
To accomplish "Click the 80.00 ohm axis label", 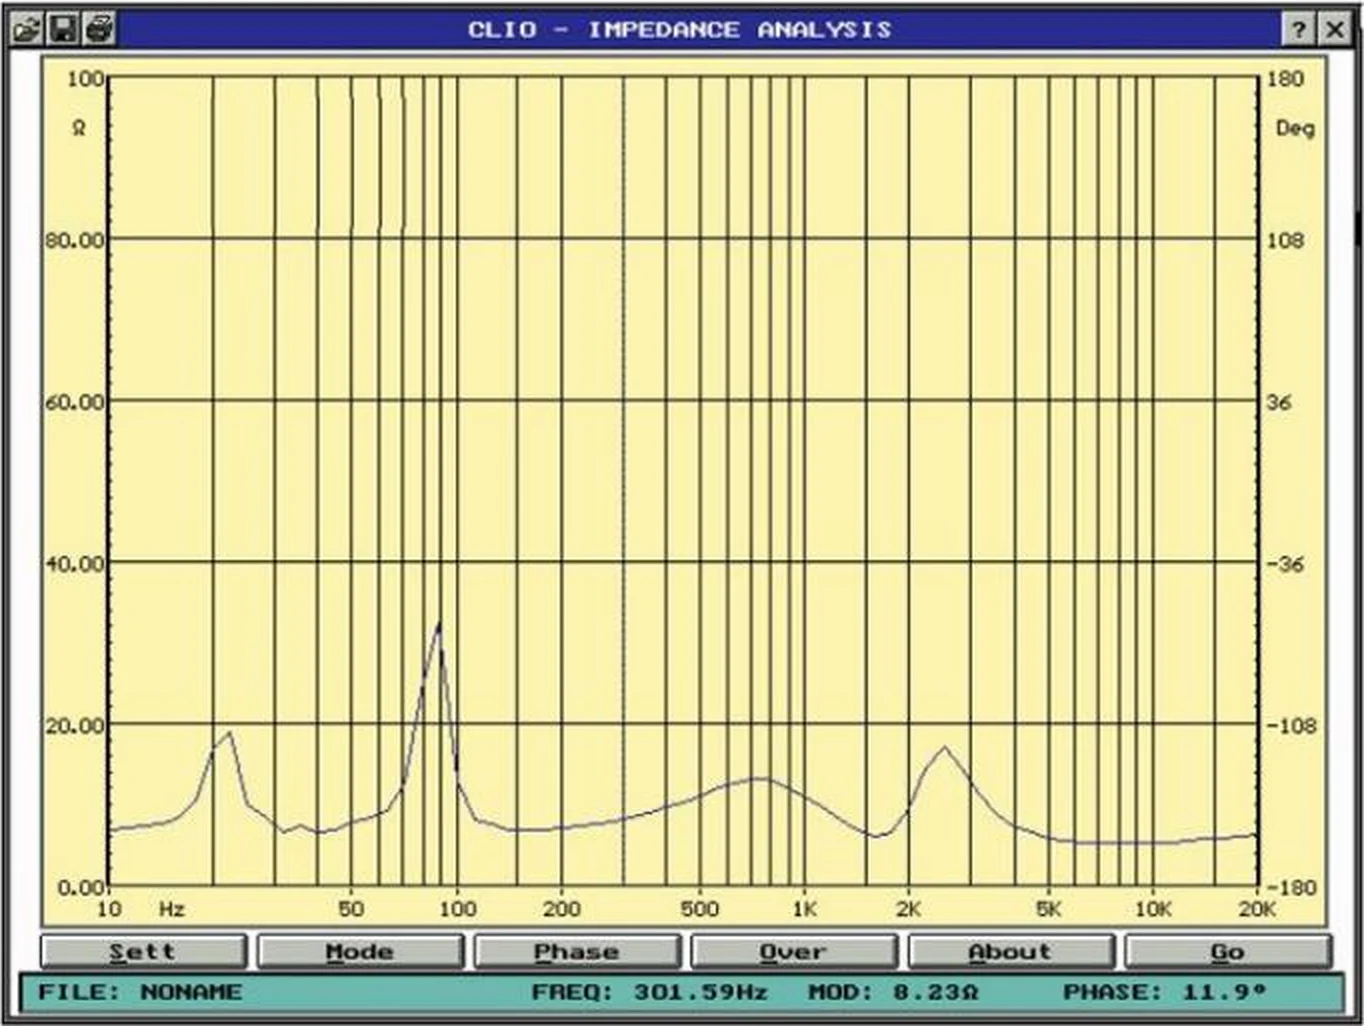I will [x=74, y=240].
